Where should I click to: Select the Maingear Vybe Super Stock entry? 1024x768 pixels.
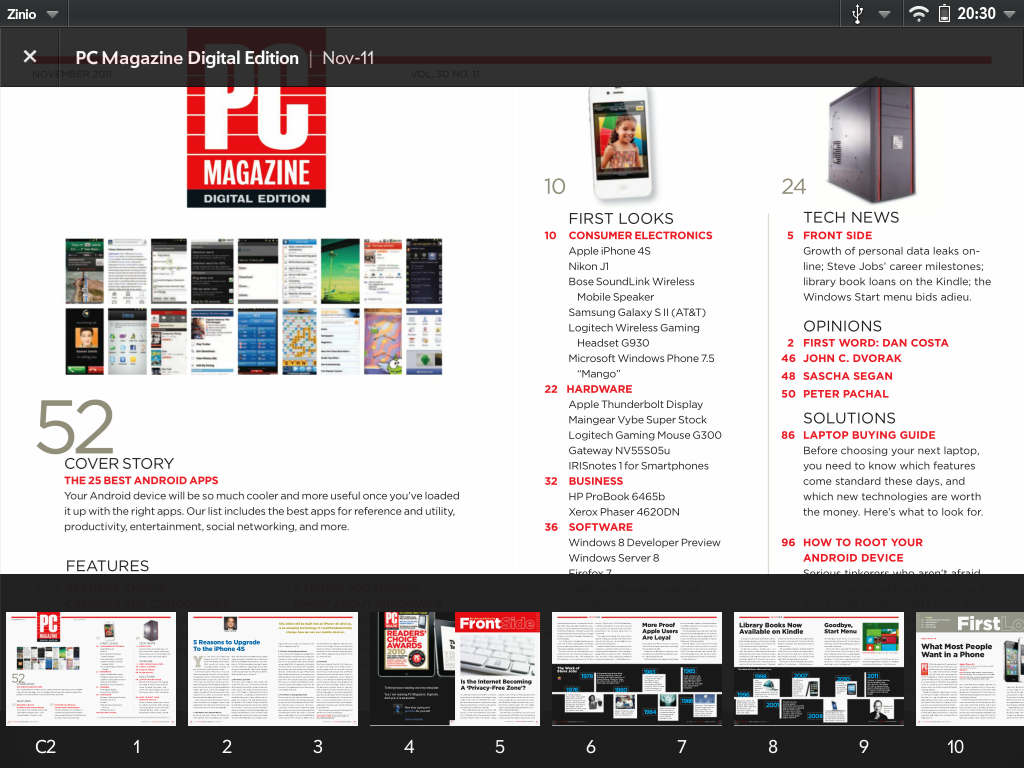pyautogui.click(x=637, y=420)
